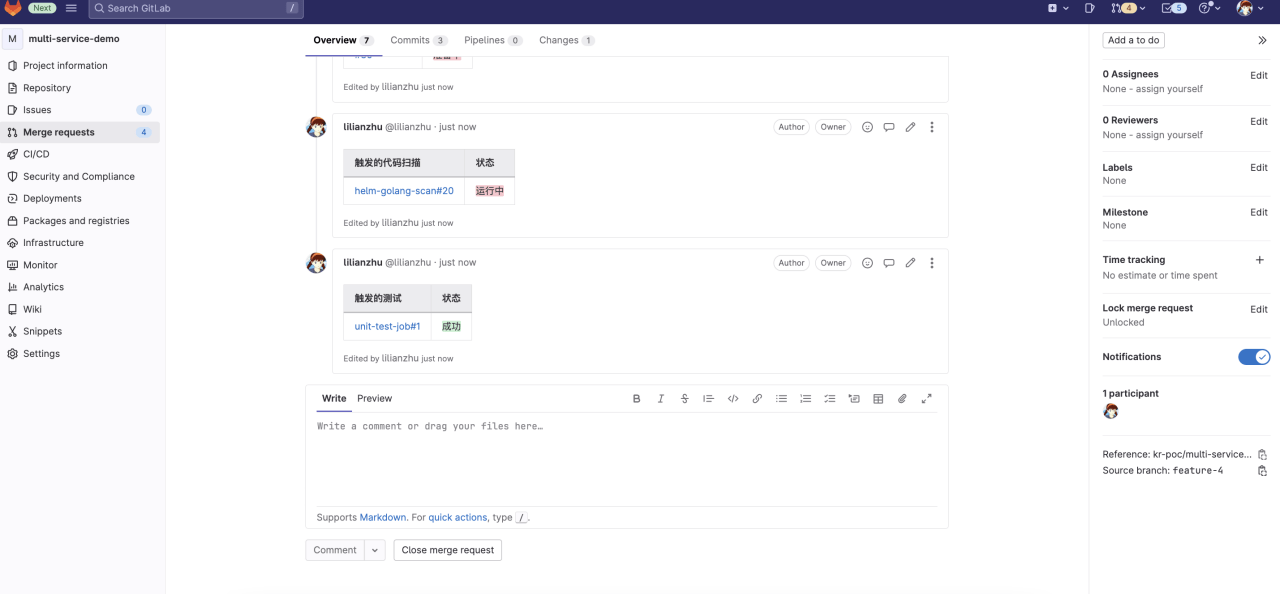Click the Bold formatting icon in comment editor
This screenshot has width=1280, height=594.
tap(636, 399)
